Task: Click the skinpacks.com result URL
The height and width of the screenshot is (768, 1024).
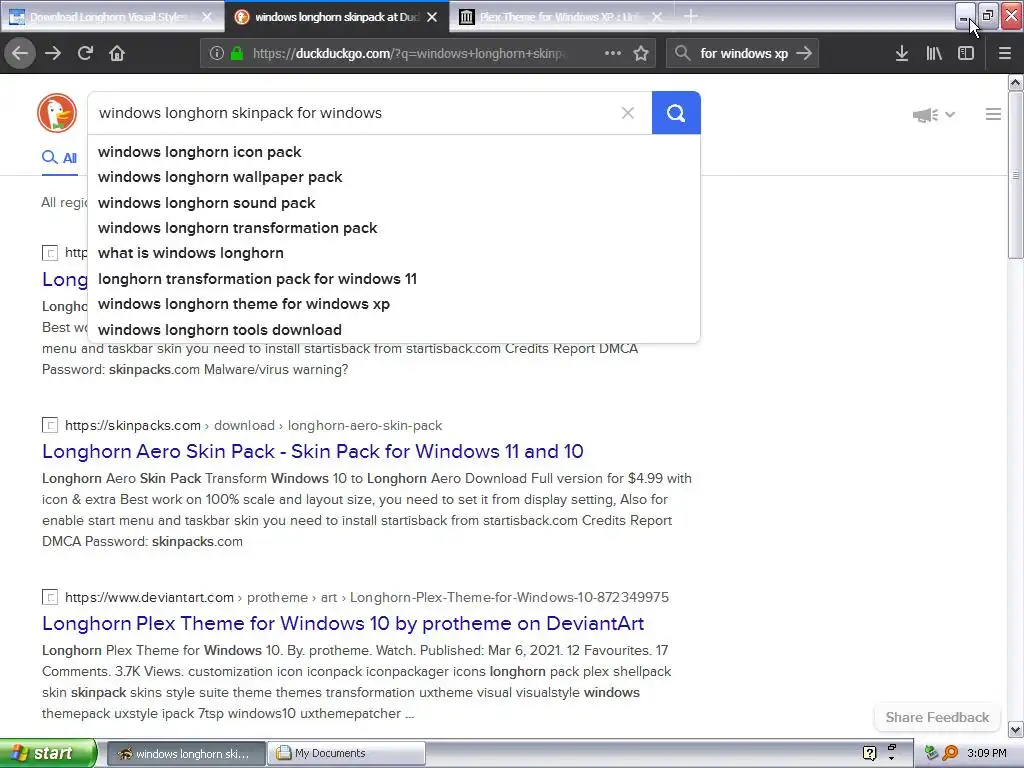Action: pos(253,426)
